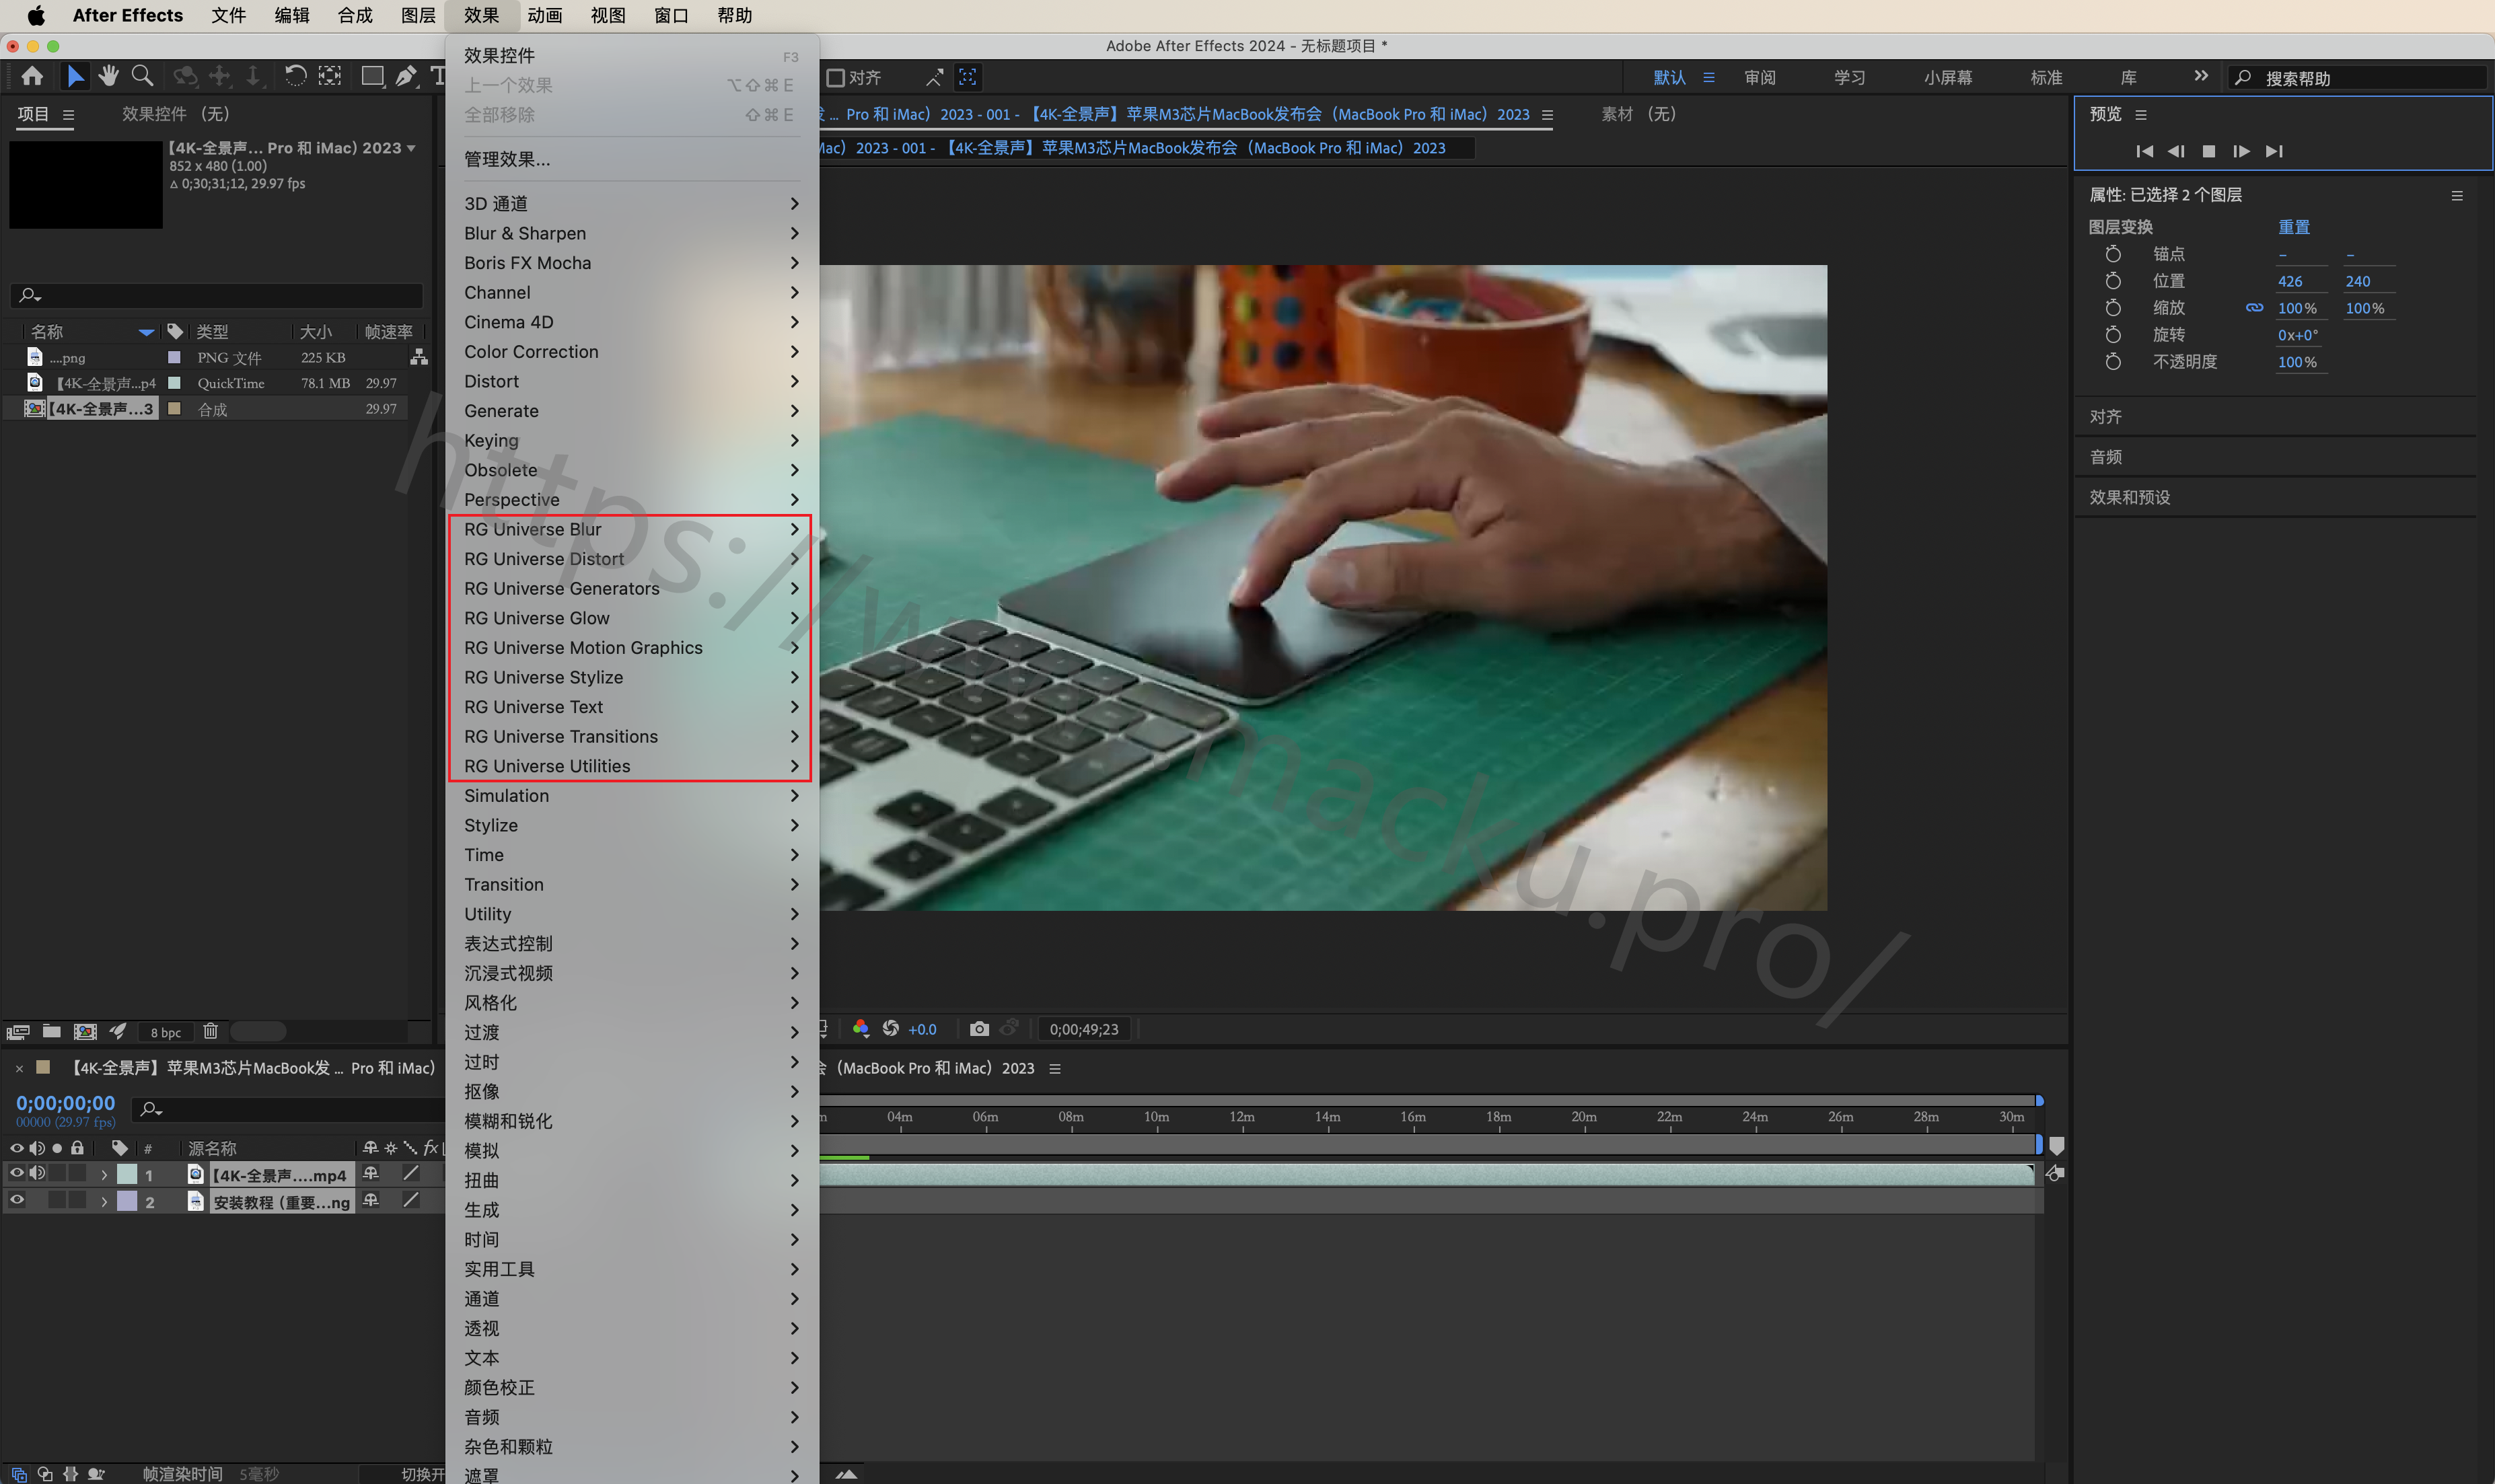Select the Pen tool
Screen dimensions: 2495x1484
pos(405,76)
